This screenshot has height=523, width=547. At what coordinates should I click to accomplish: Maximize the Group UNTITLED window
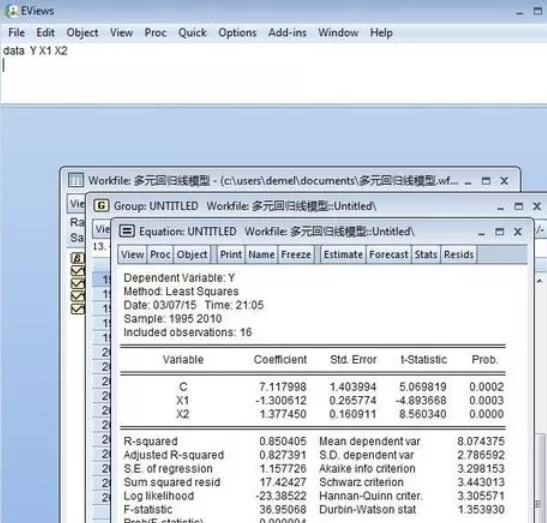pos(519,206)
